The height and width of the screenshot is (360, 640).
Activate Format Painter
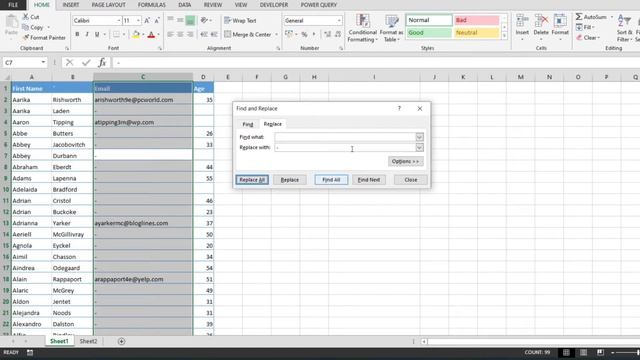click(44, 38)
